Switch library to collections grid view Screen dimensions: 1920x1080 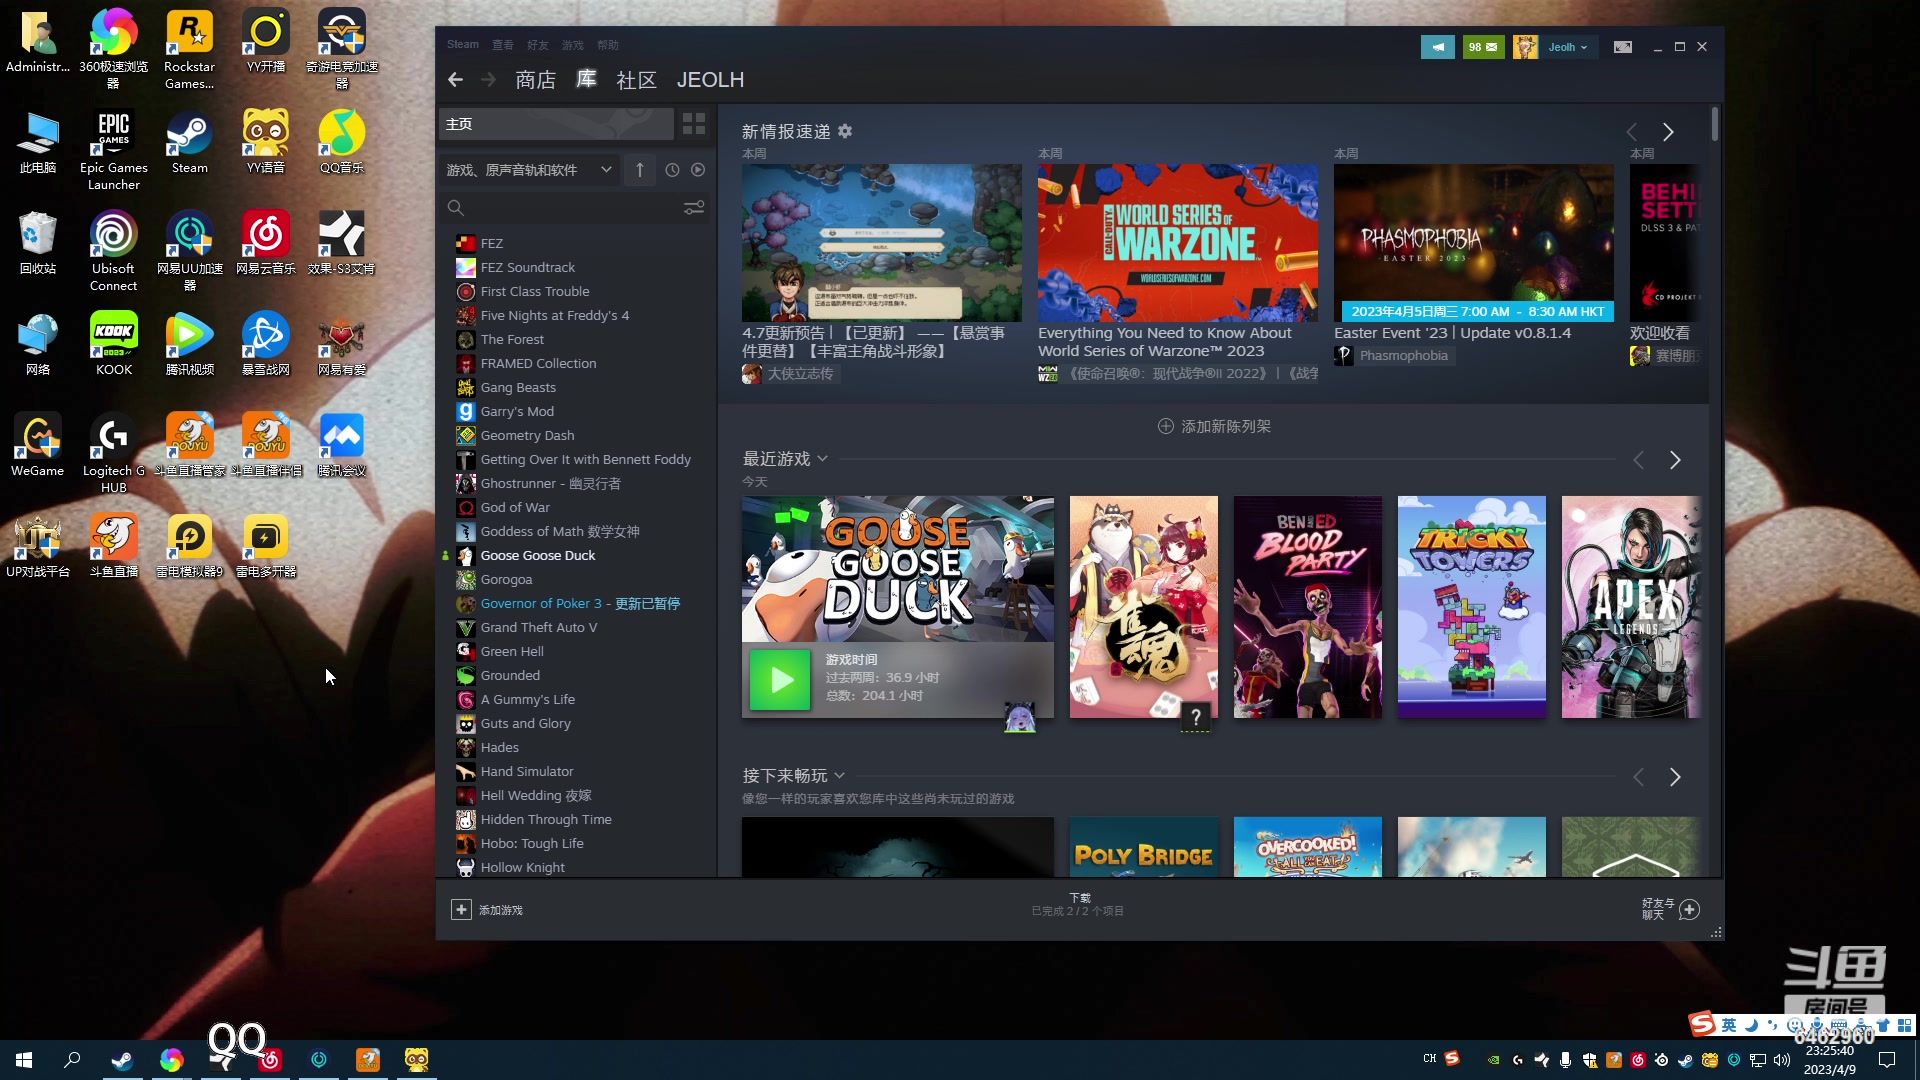(x=693, y=123)
